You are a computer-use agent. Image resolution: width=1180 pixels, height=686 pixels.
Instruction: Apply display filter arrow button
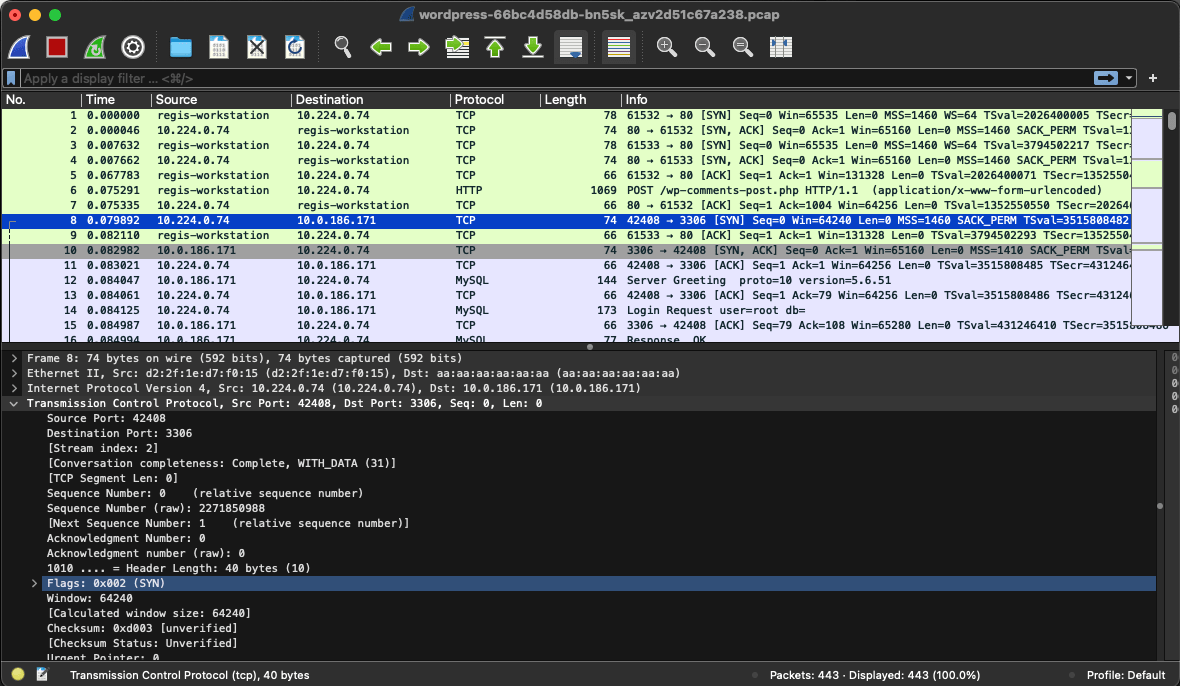(1105, 78)
